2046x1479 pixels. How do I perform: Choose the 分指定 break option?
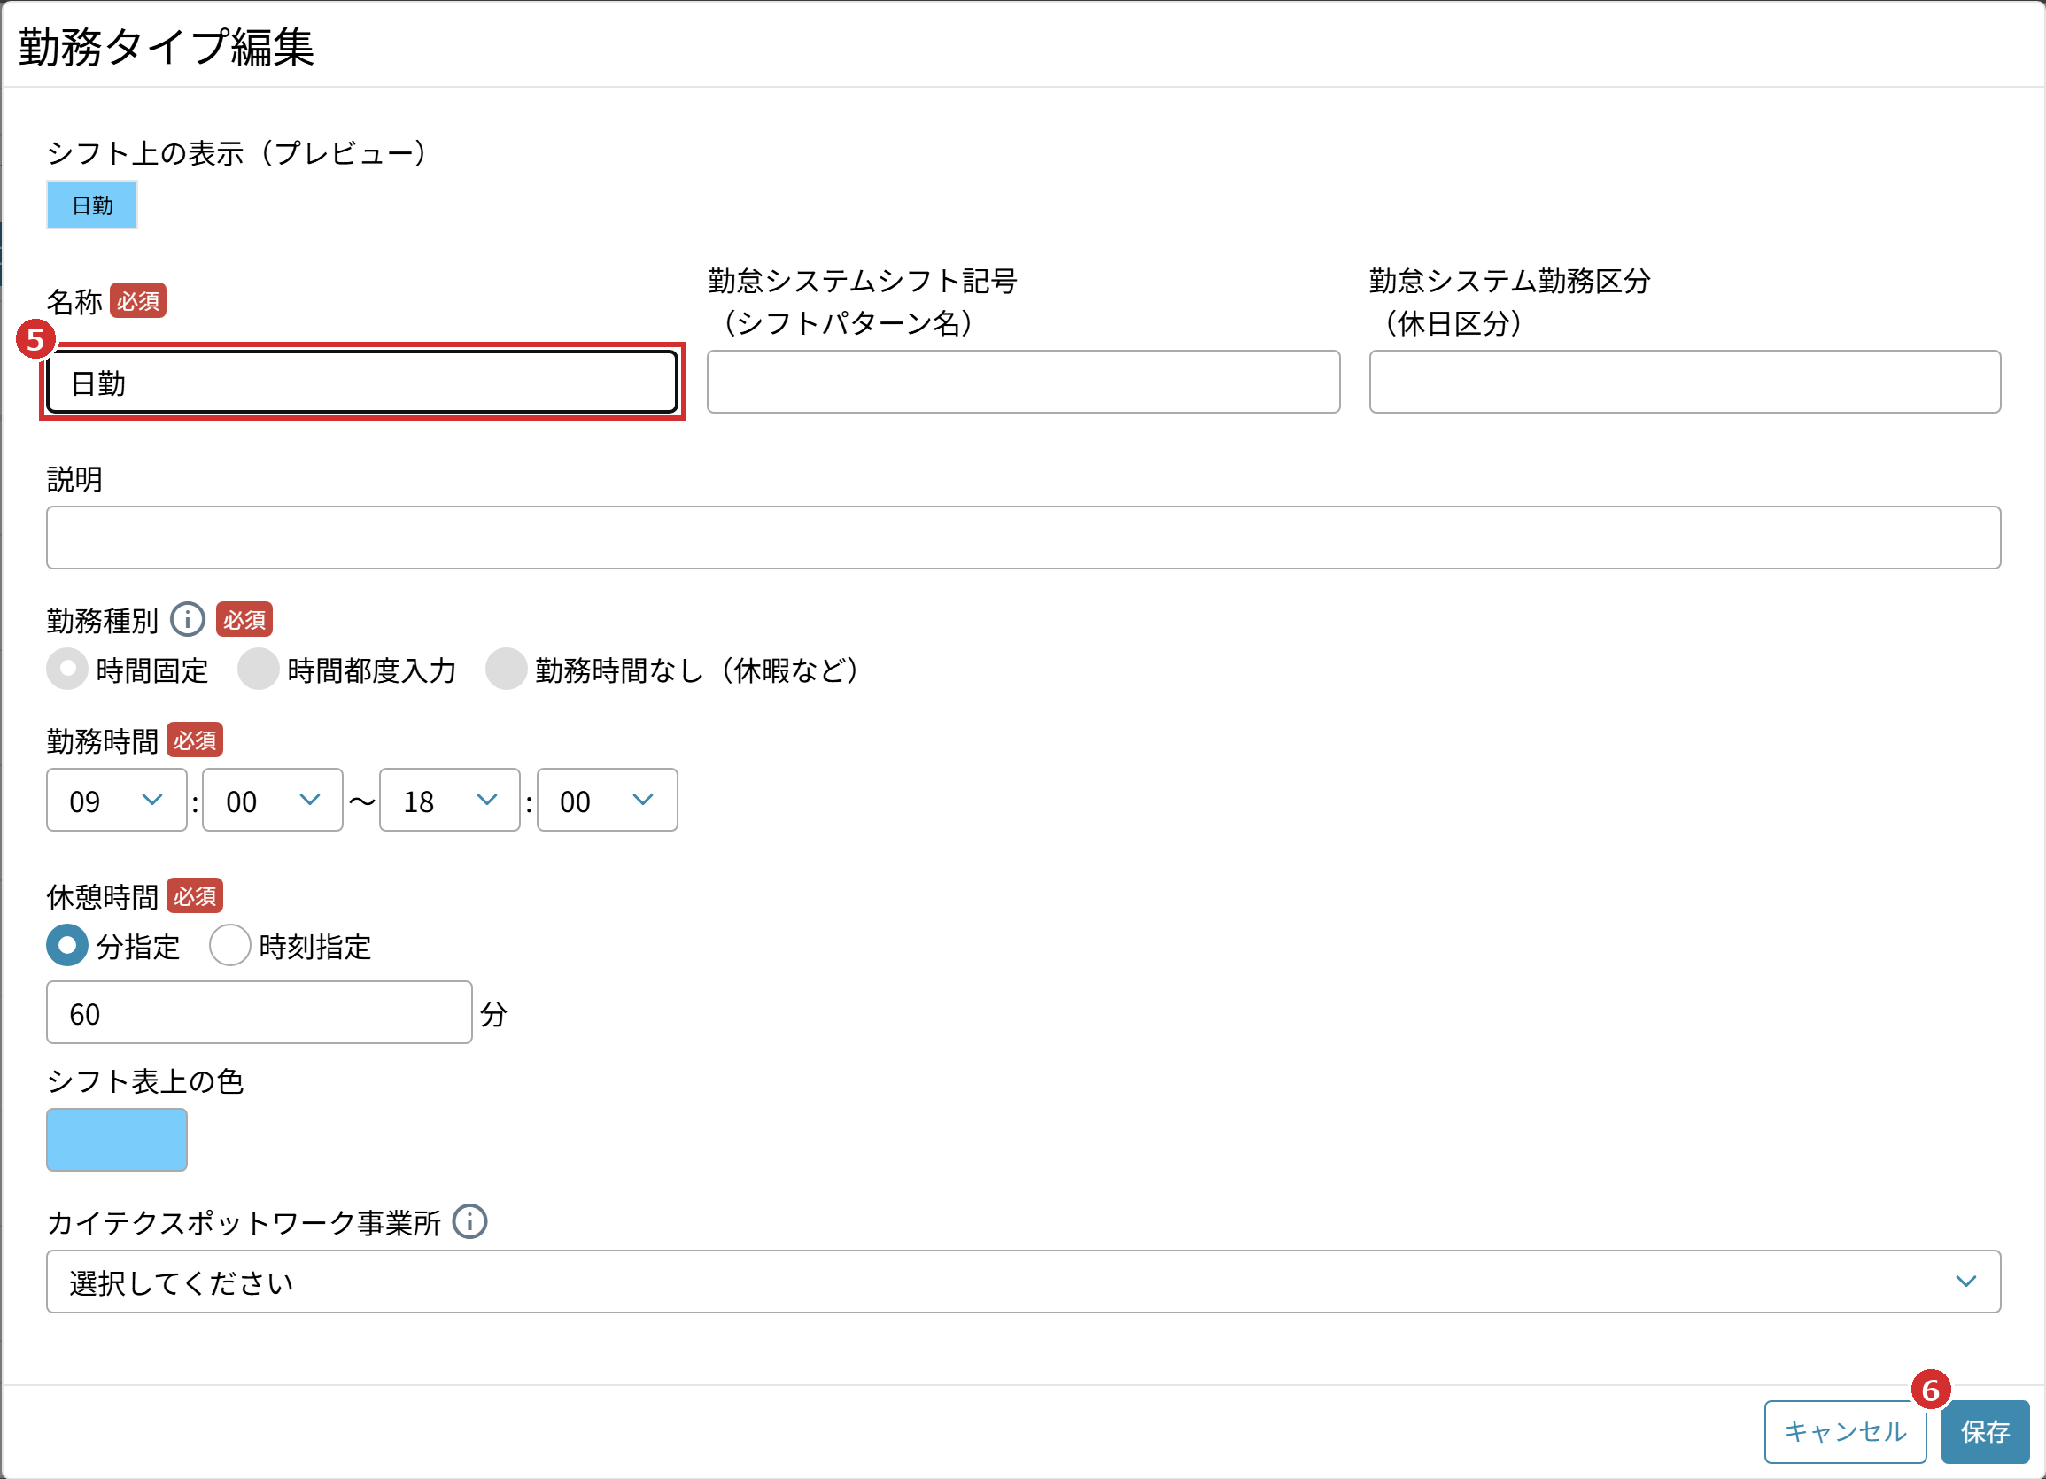pos(67,945)
